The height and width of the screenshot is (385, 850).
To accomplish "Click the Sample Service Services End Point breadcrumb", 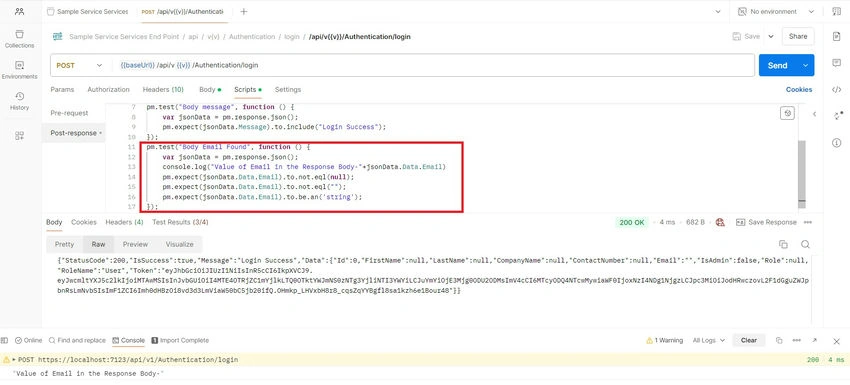I will coord(124,37).
